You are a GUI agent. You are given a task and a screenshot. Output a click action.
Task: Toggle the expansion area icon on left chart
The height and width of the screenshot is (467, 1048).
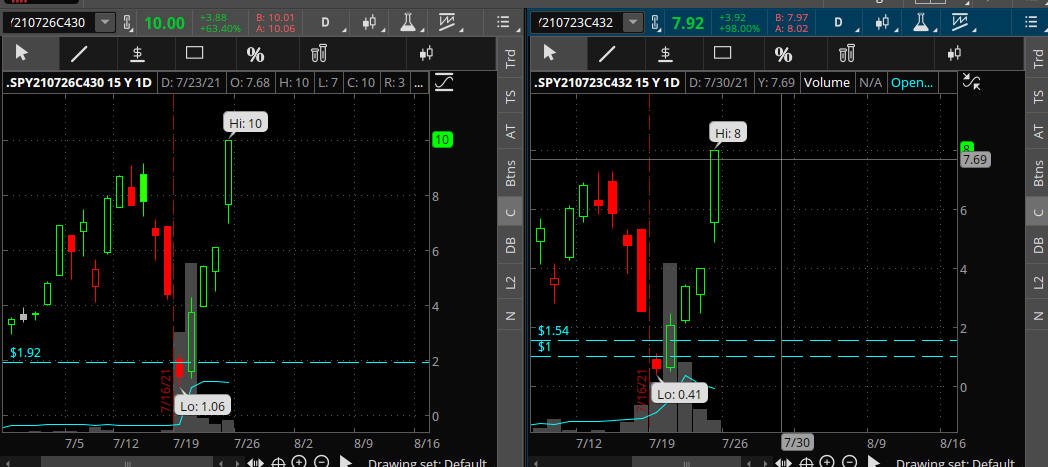(444, 83)
